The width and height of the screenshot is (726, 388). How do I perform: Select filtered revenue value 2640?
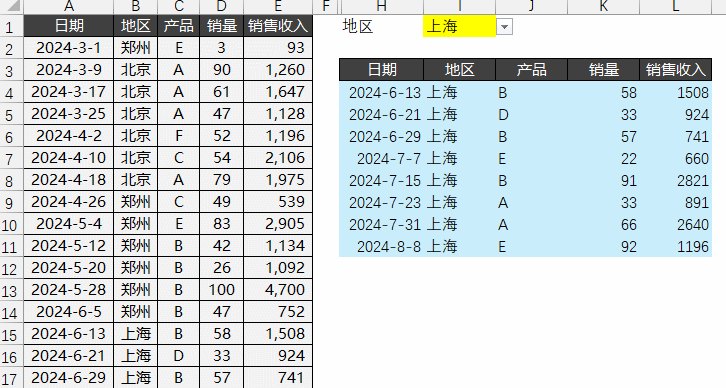pyautogui.click(x=676, y=225)
